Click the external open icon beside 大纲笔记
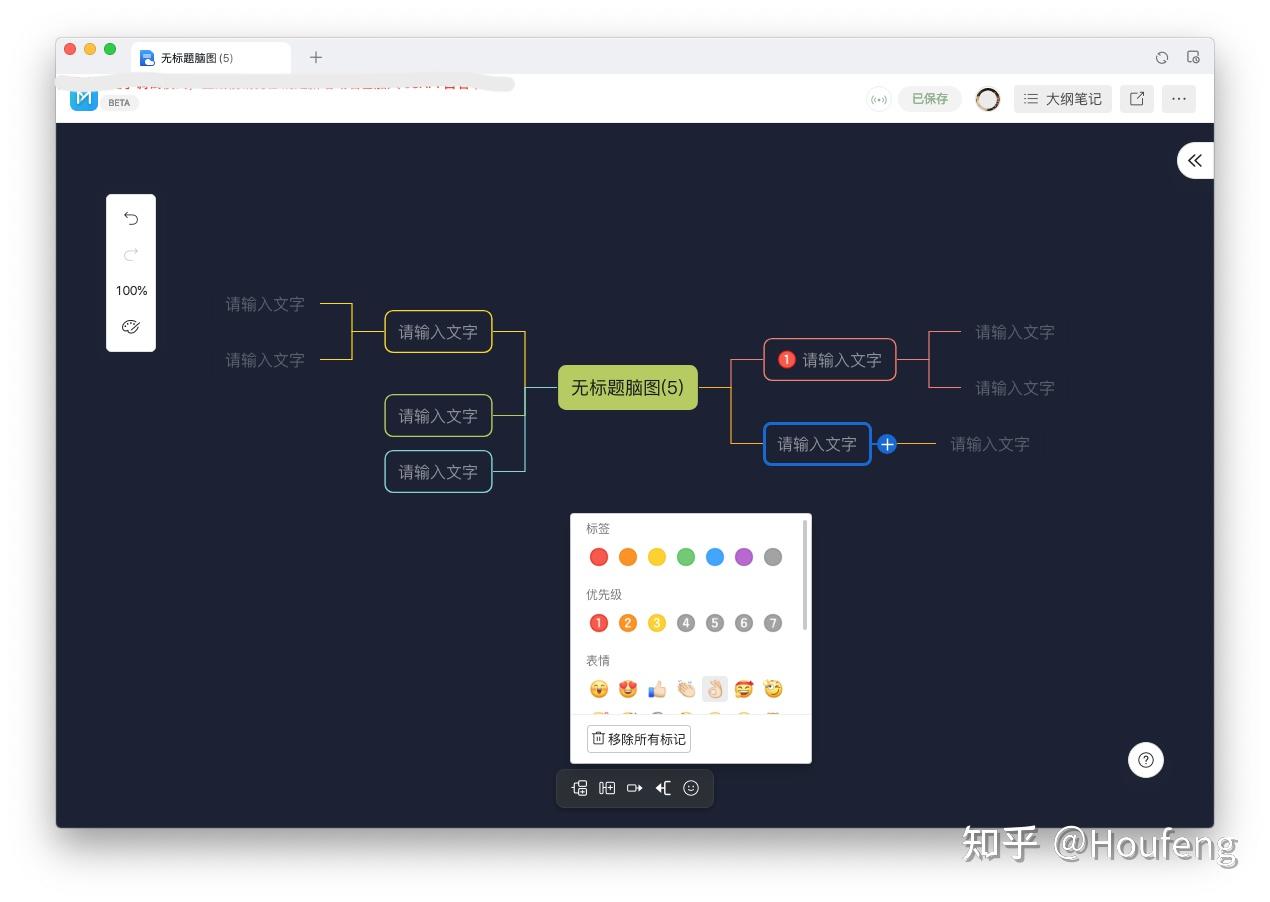 [x=1136, y=99]
